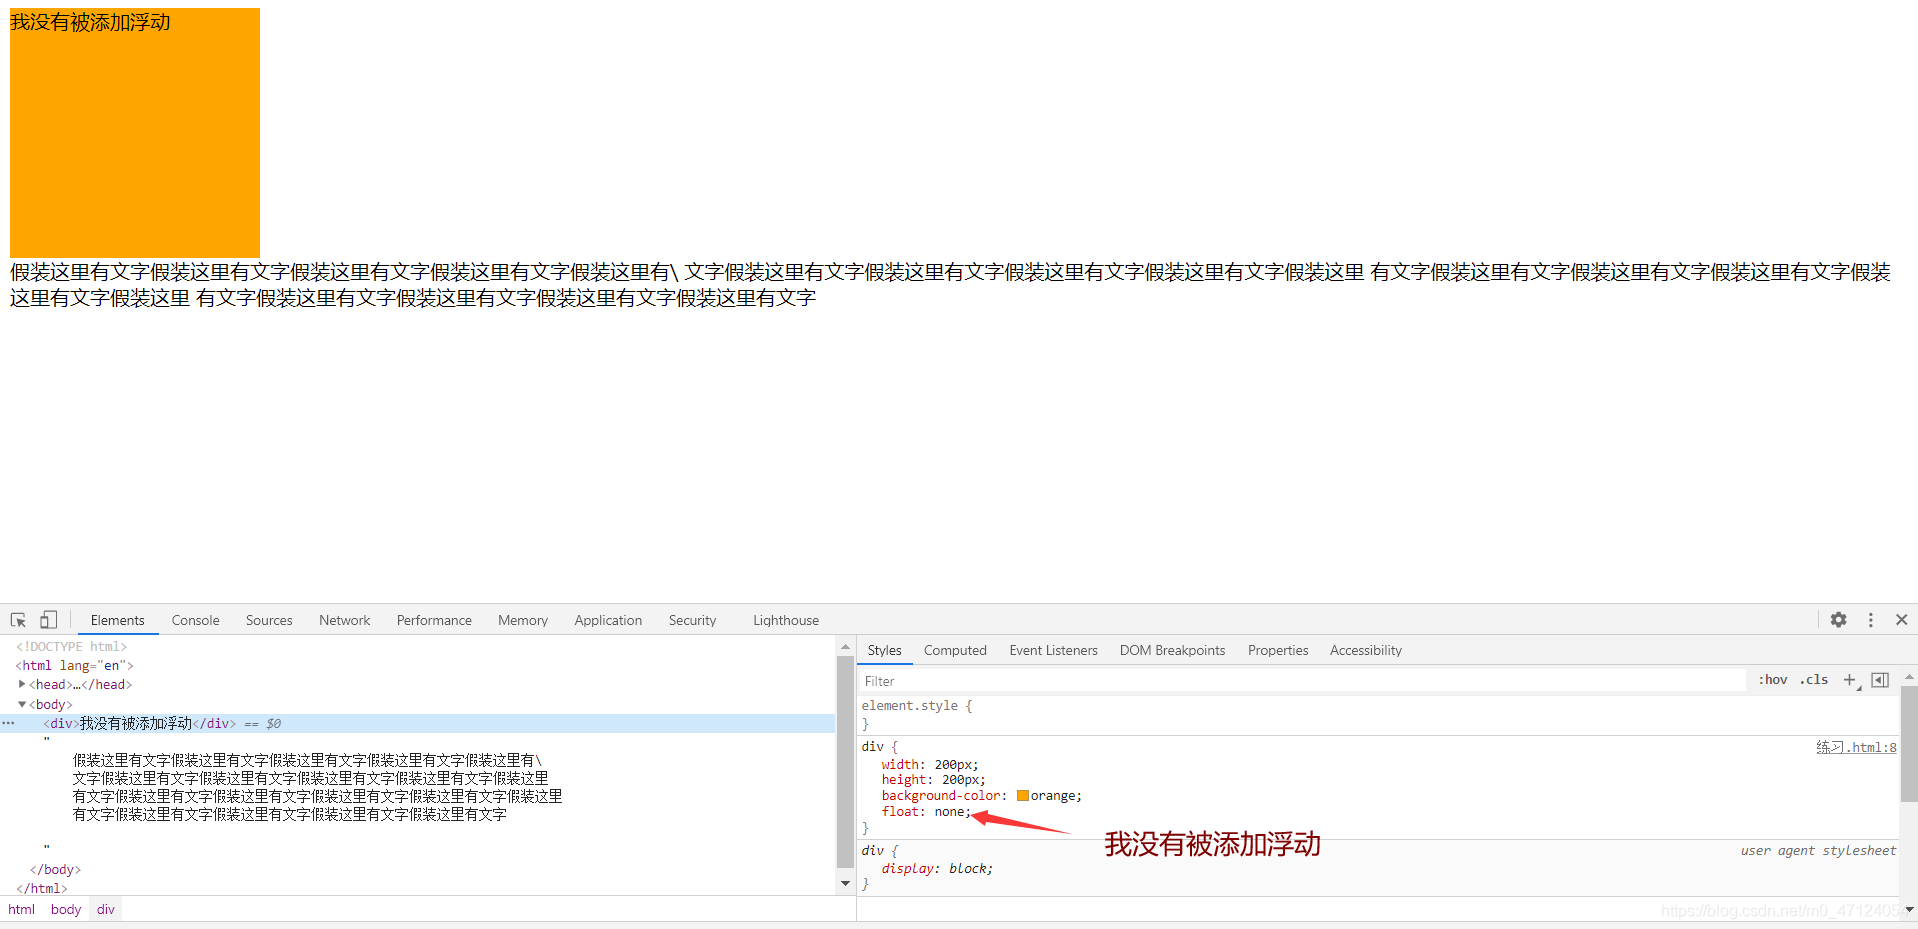Expand the head element node
Viewport: 1918px width, 929px height.
(22, 684)
